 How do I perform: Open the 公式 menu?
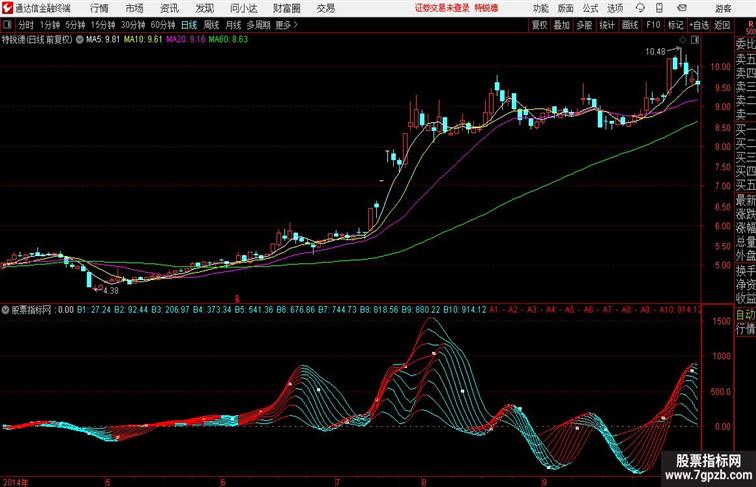(590, 8)
